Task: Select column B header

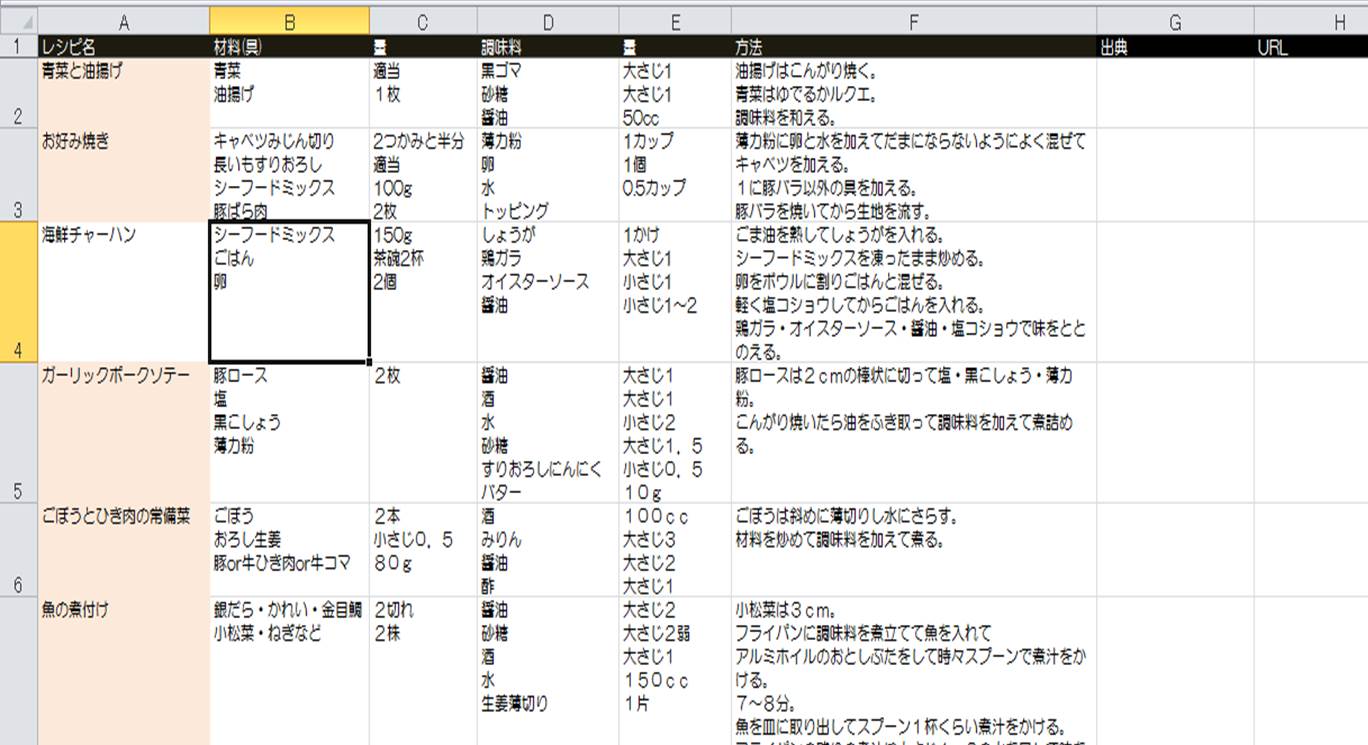Action: click(x=289, y=22)
